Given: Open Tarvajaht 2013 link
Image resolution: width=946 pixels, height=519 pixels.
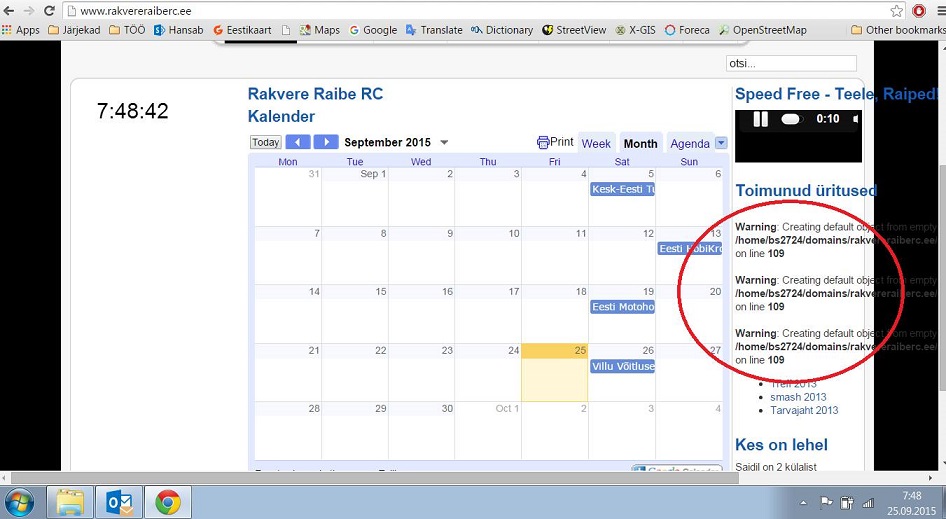Looking at the screenshot, I should (804, 410).
